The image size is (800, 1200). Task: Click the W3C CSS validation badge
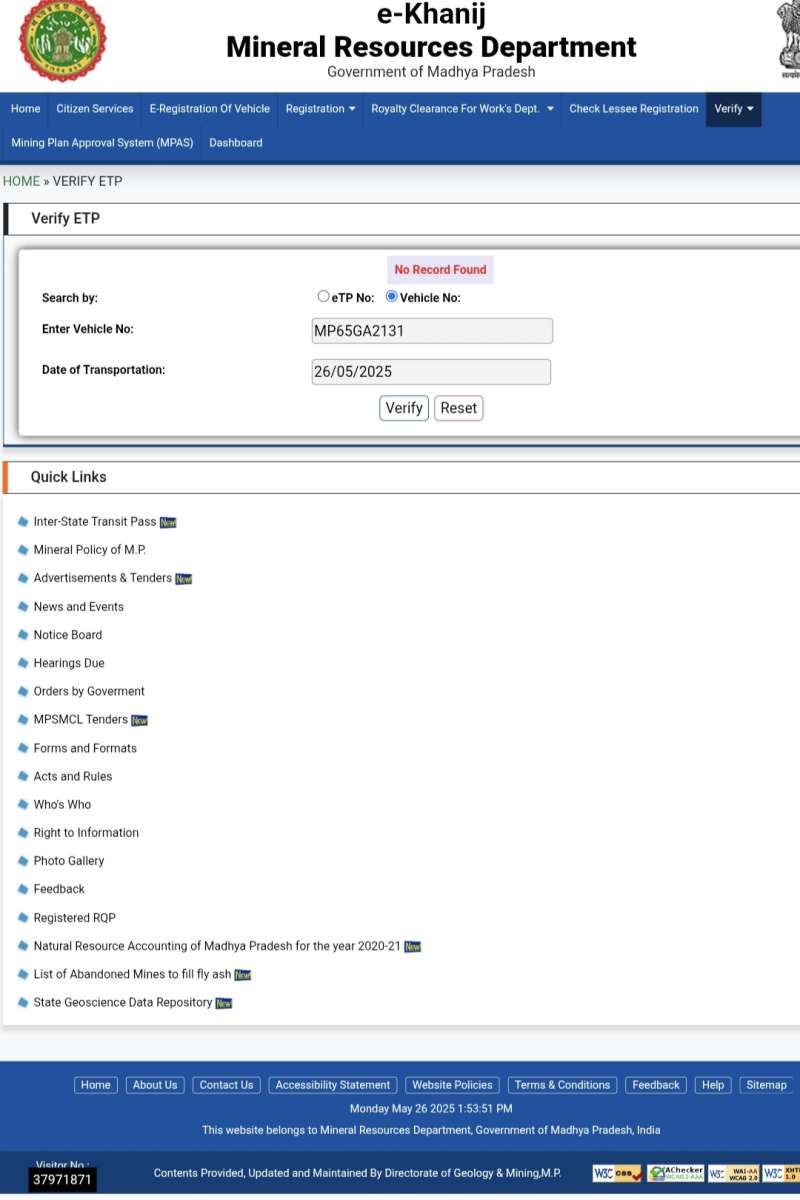click(617, 1173)
